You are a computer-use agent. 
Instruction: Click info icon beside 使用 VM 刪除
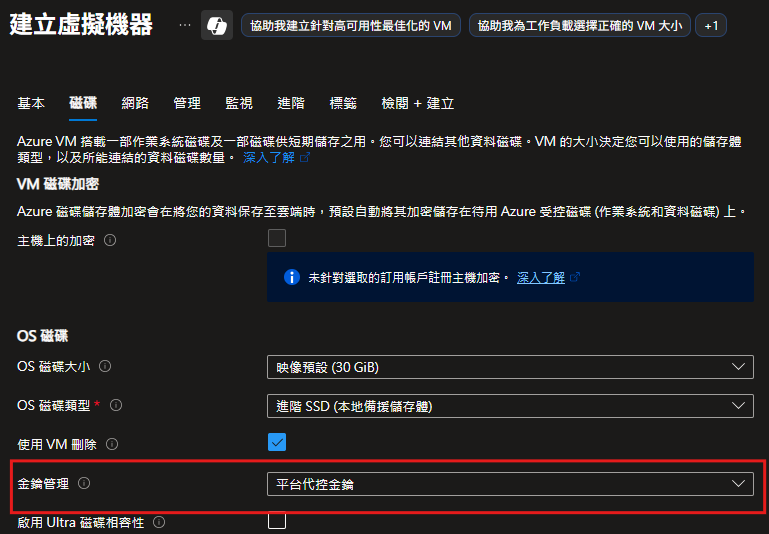[x=112, y=444]
